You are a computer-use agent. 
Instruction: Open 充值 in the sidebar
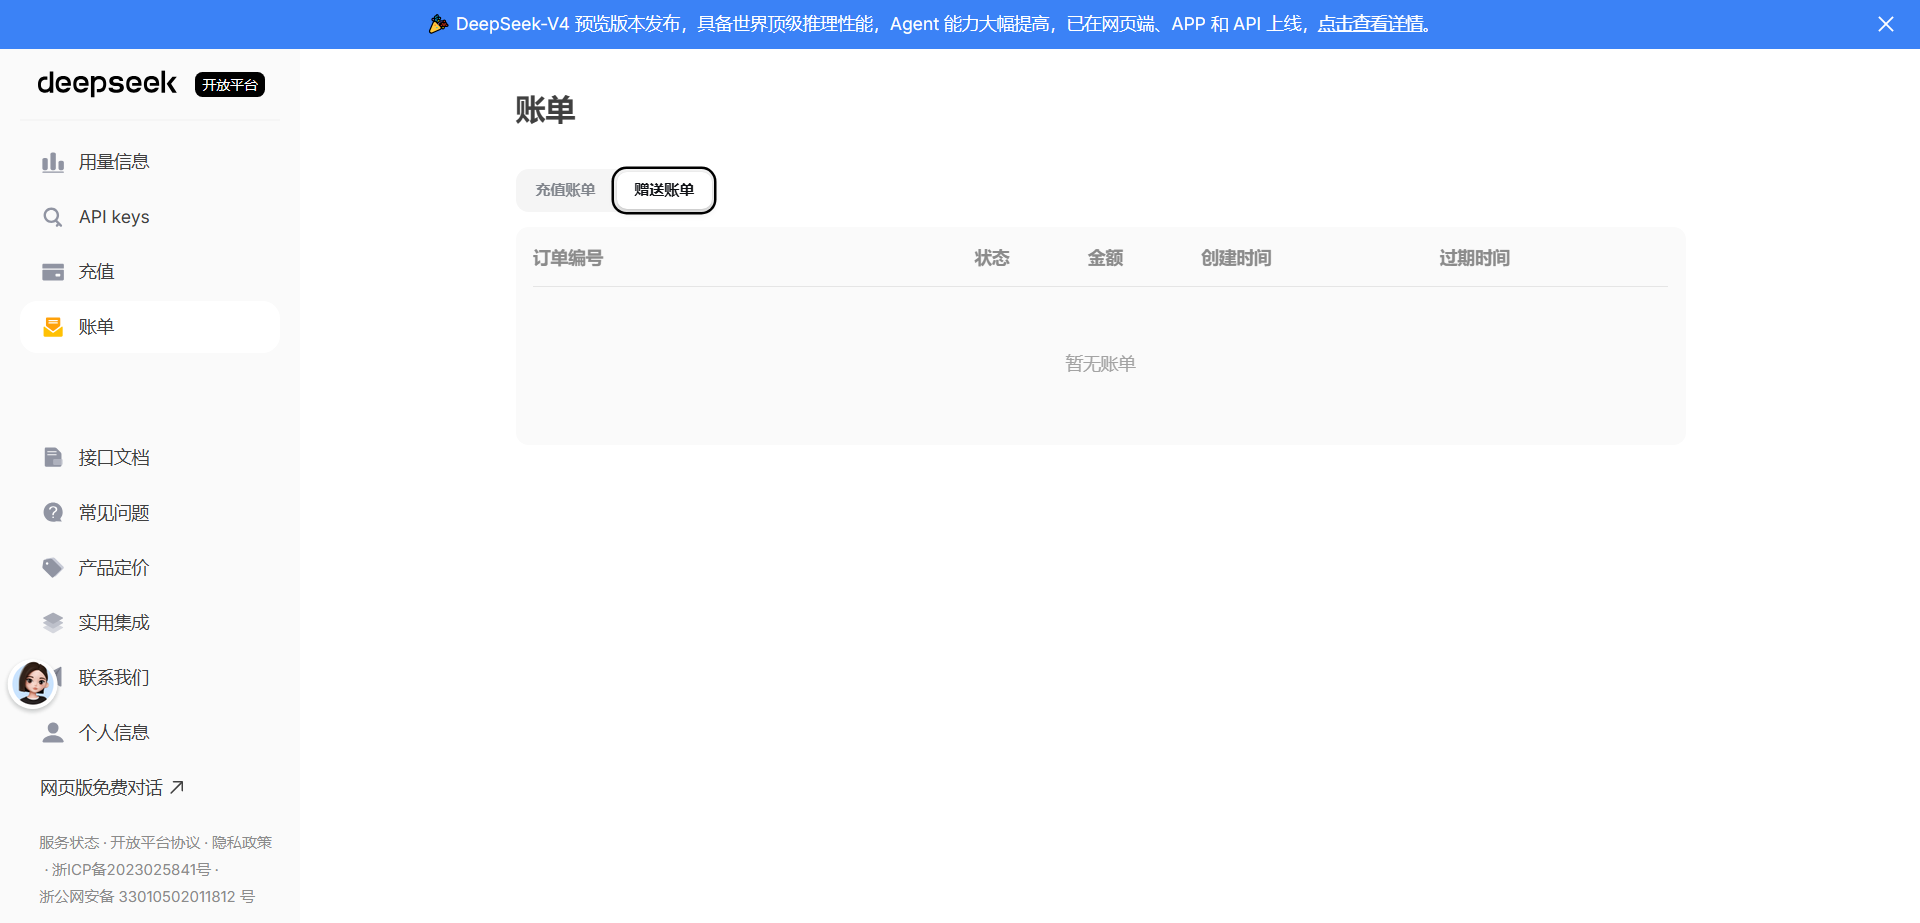[x=150, y=272]
